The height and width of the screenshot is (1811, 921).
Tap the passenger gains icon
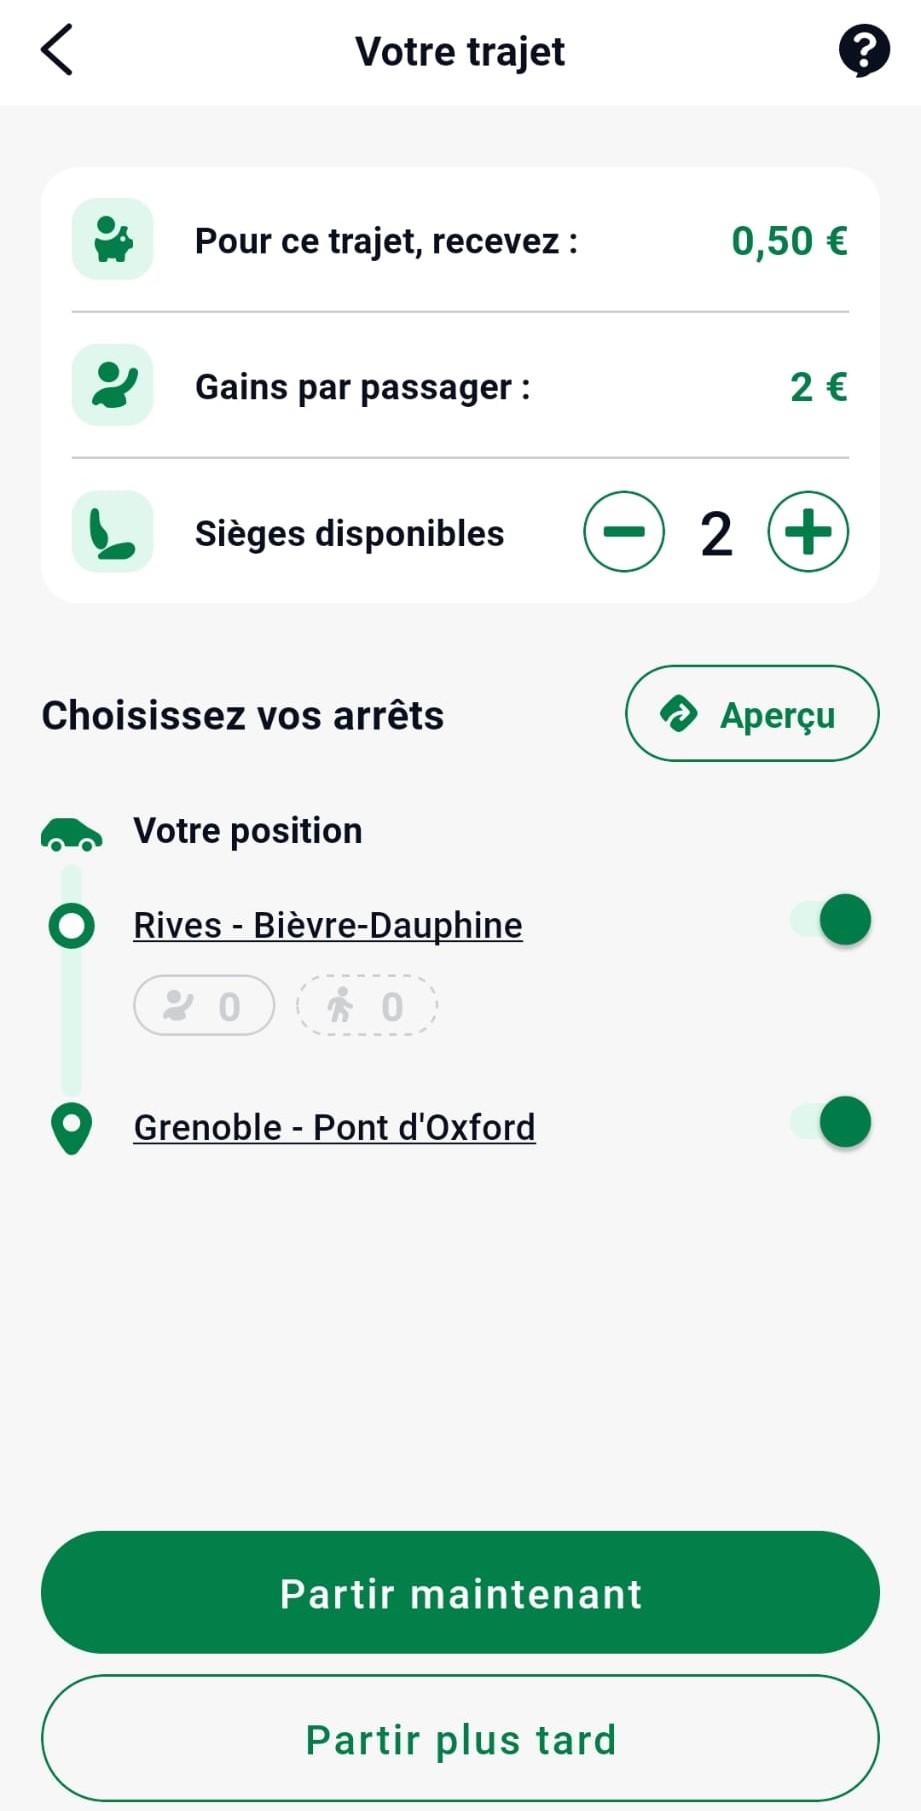click(x=113, y=386)
